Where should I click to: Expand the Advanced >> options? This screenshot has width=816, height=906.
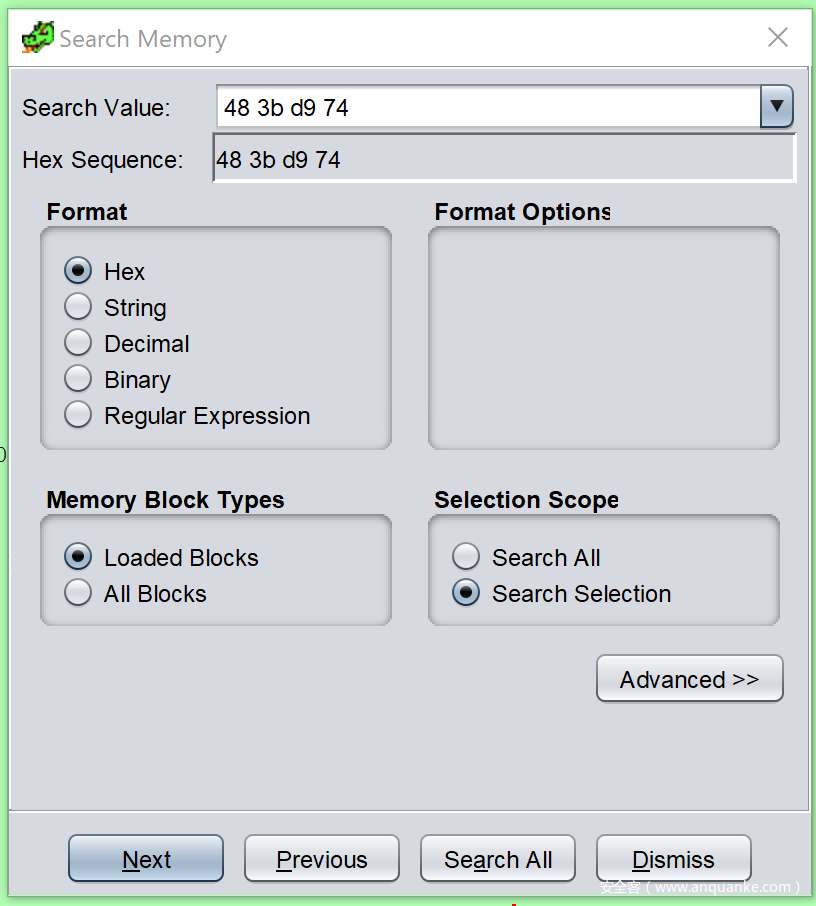689,679
